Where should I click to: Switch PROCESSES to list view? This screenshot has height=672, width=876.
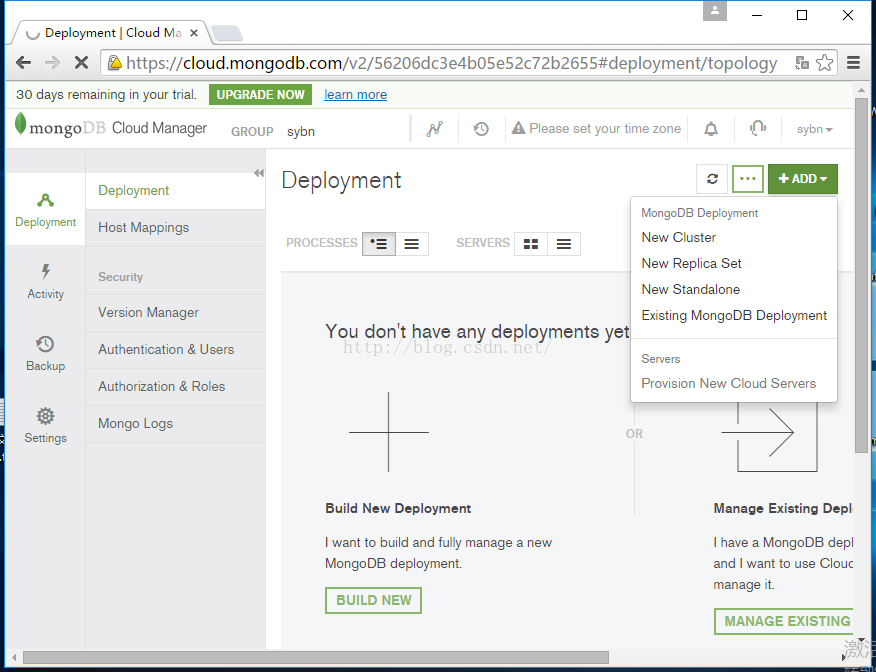[412, 244]
